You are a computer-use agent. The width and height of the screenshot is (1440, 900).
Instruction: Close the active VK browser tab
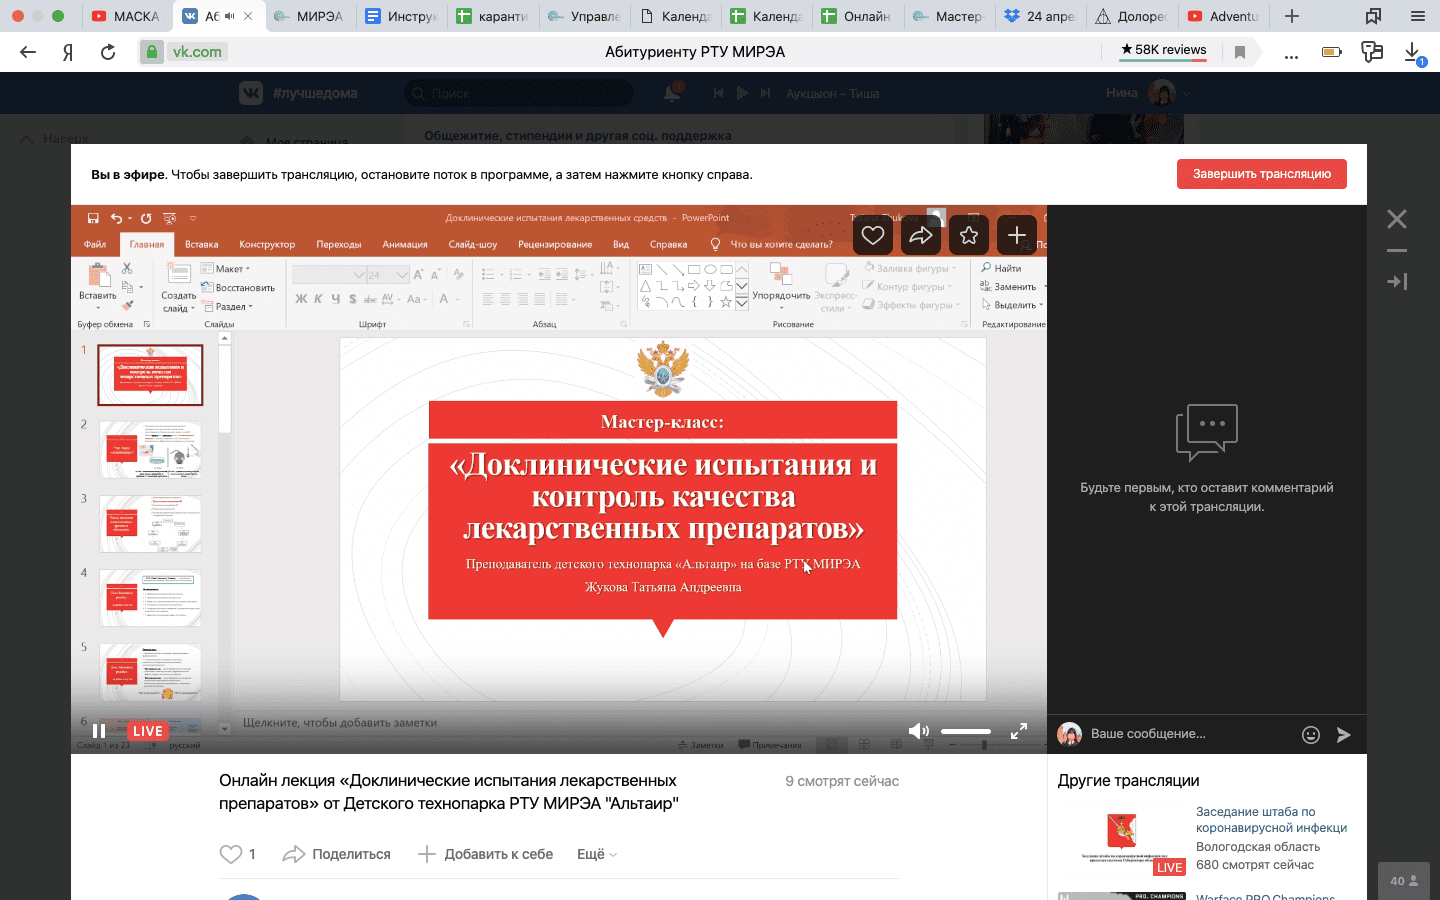tap(248, 16)
